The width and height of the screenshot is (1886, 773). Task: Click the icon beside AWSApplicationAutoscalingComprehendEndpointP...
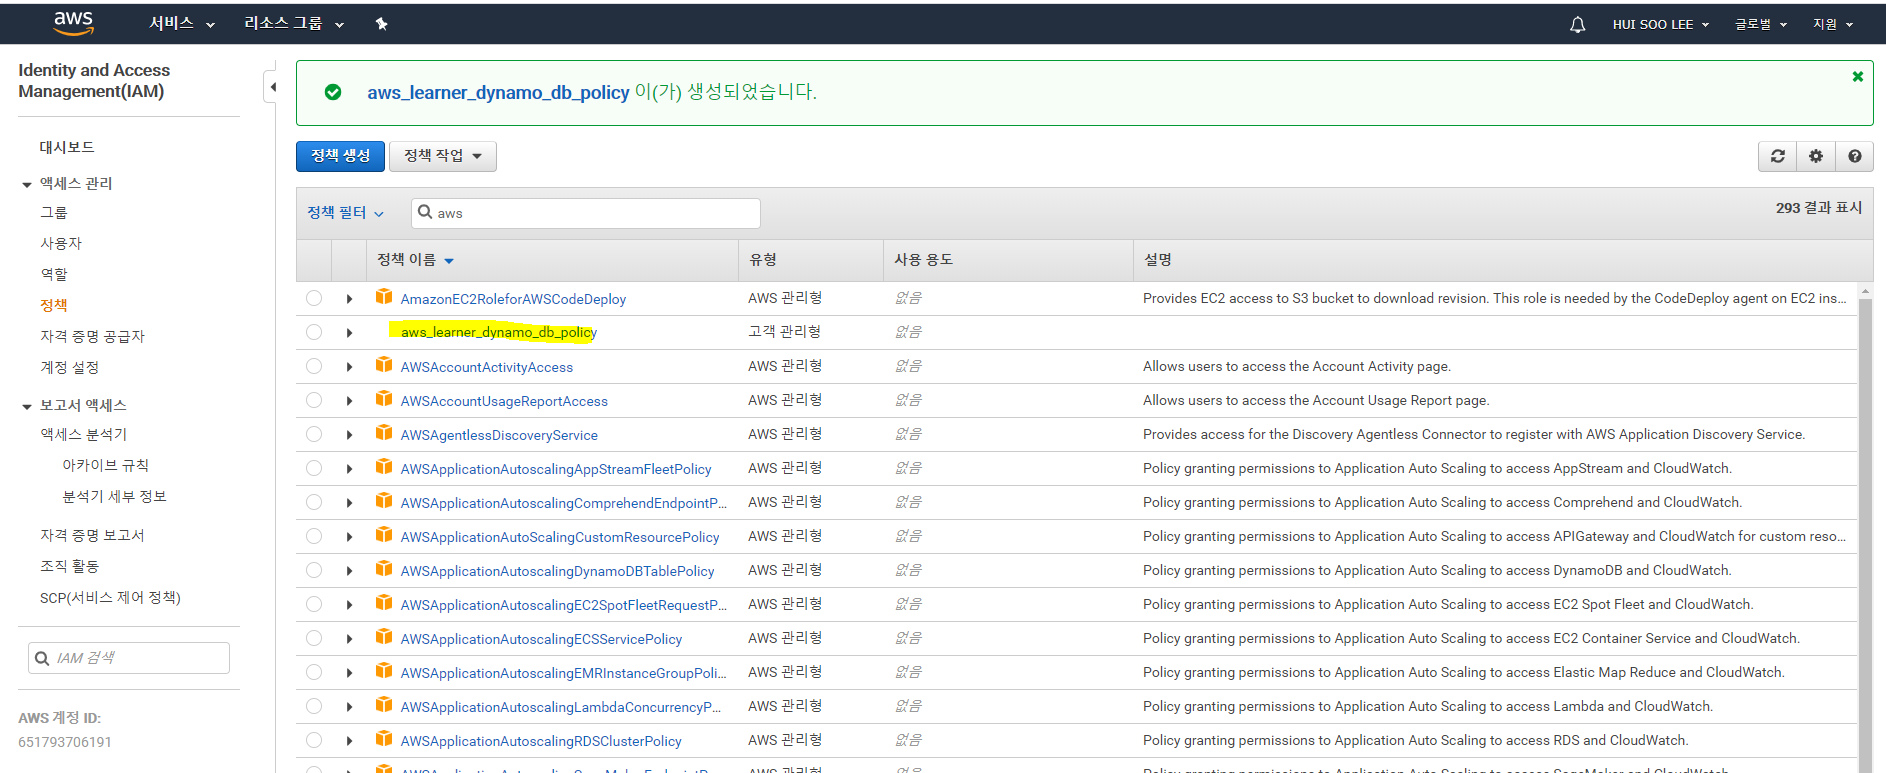tap(384, 501)
